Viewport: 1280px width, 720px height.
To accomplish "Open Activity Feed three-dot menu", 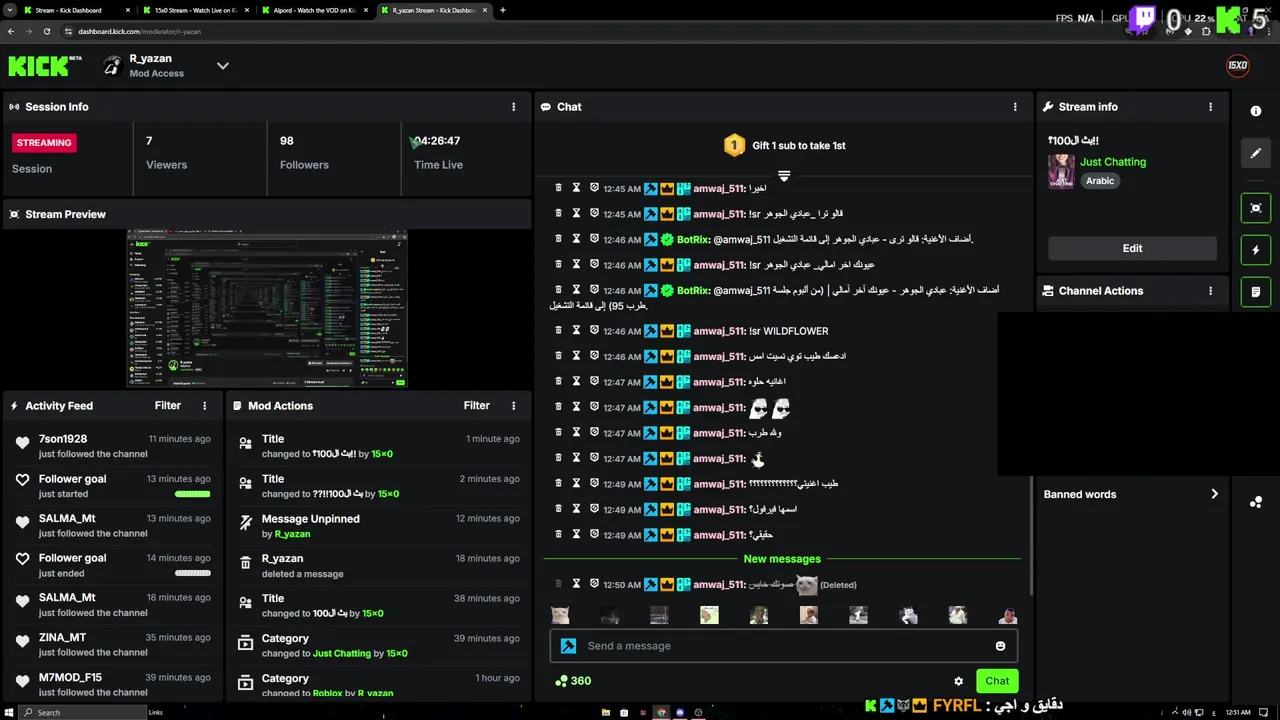I will tap(205, 406).
